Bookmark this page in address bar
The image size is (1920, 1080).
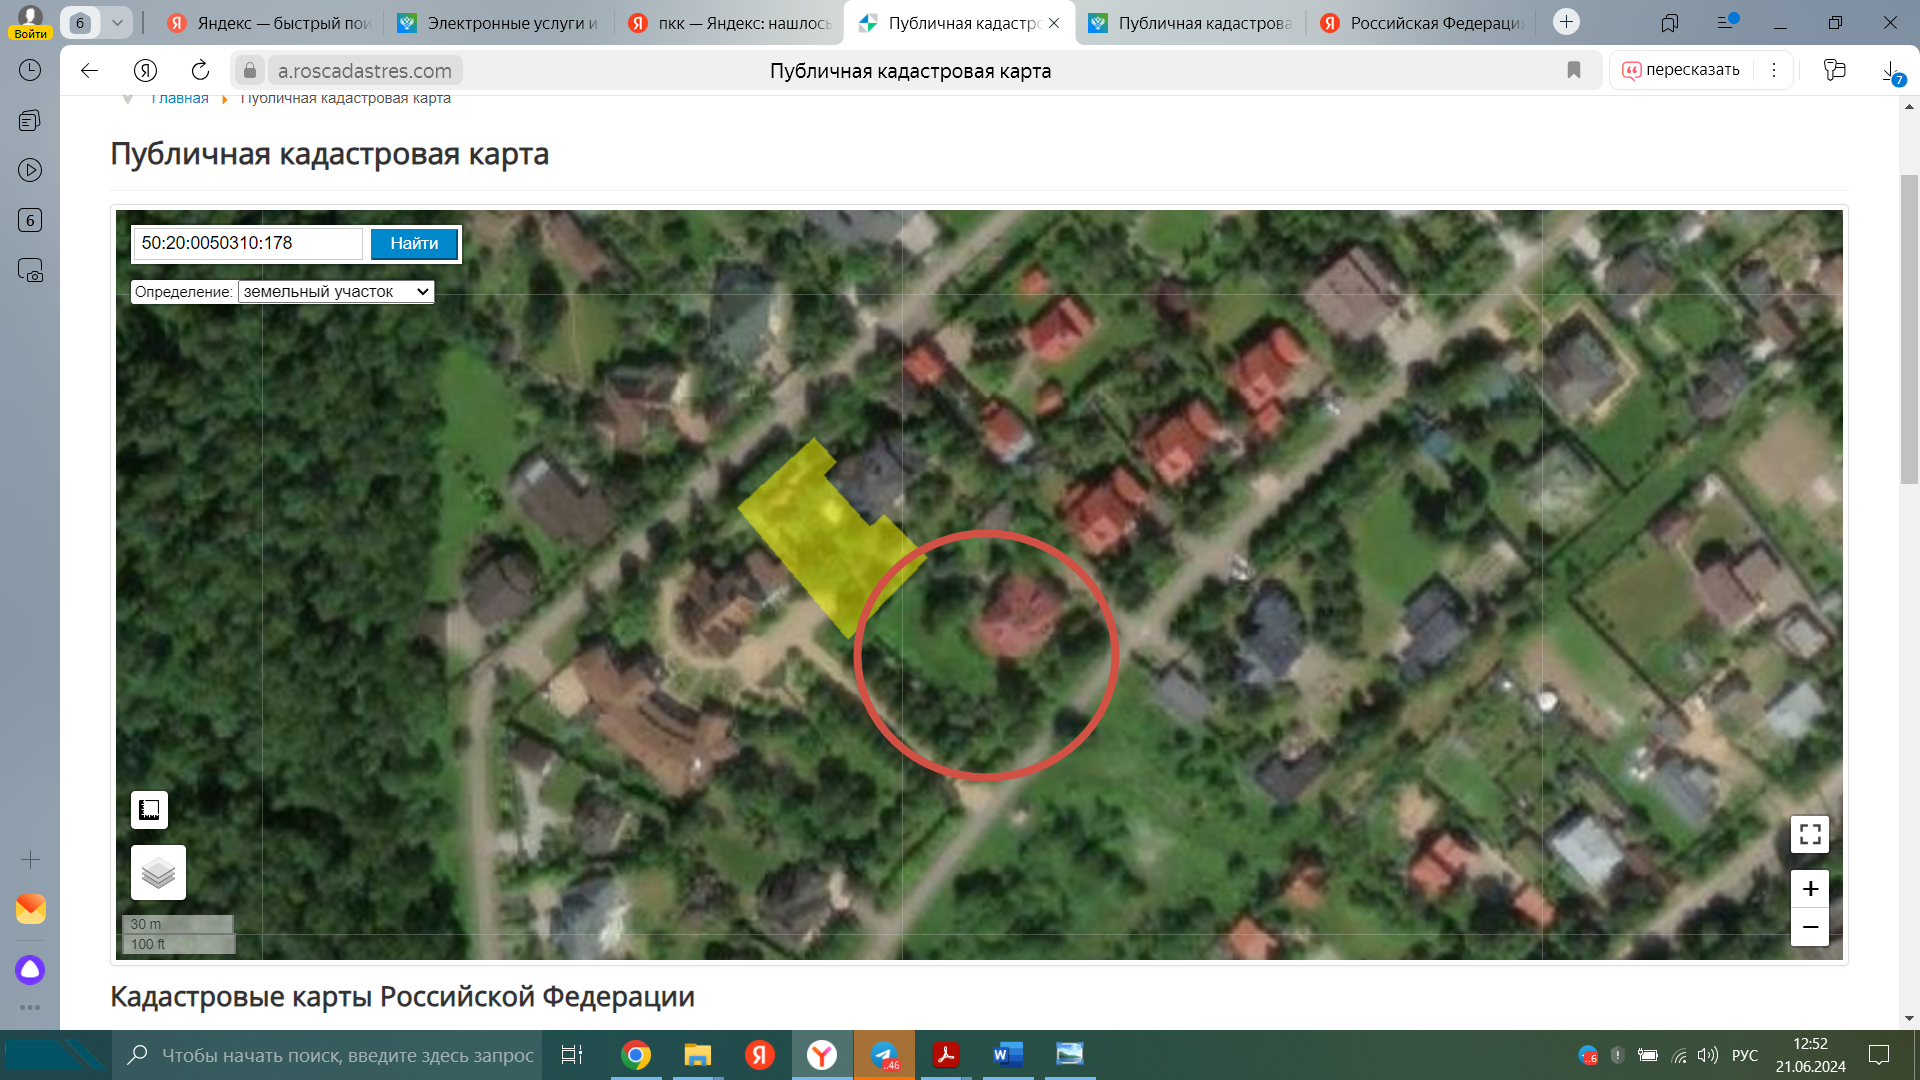(1573, 70)
